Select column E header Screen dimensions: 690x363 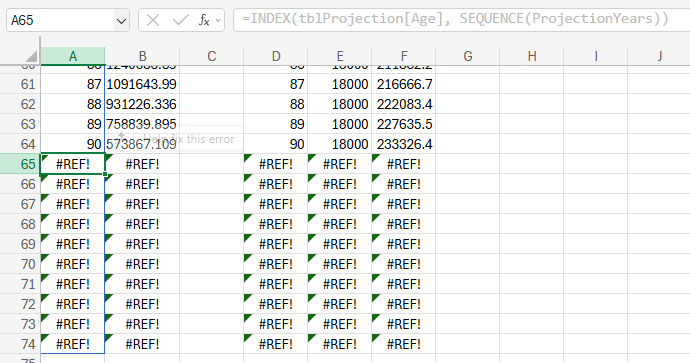340,56
